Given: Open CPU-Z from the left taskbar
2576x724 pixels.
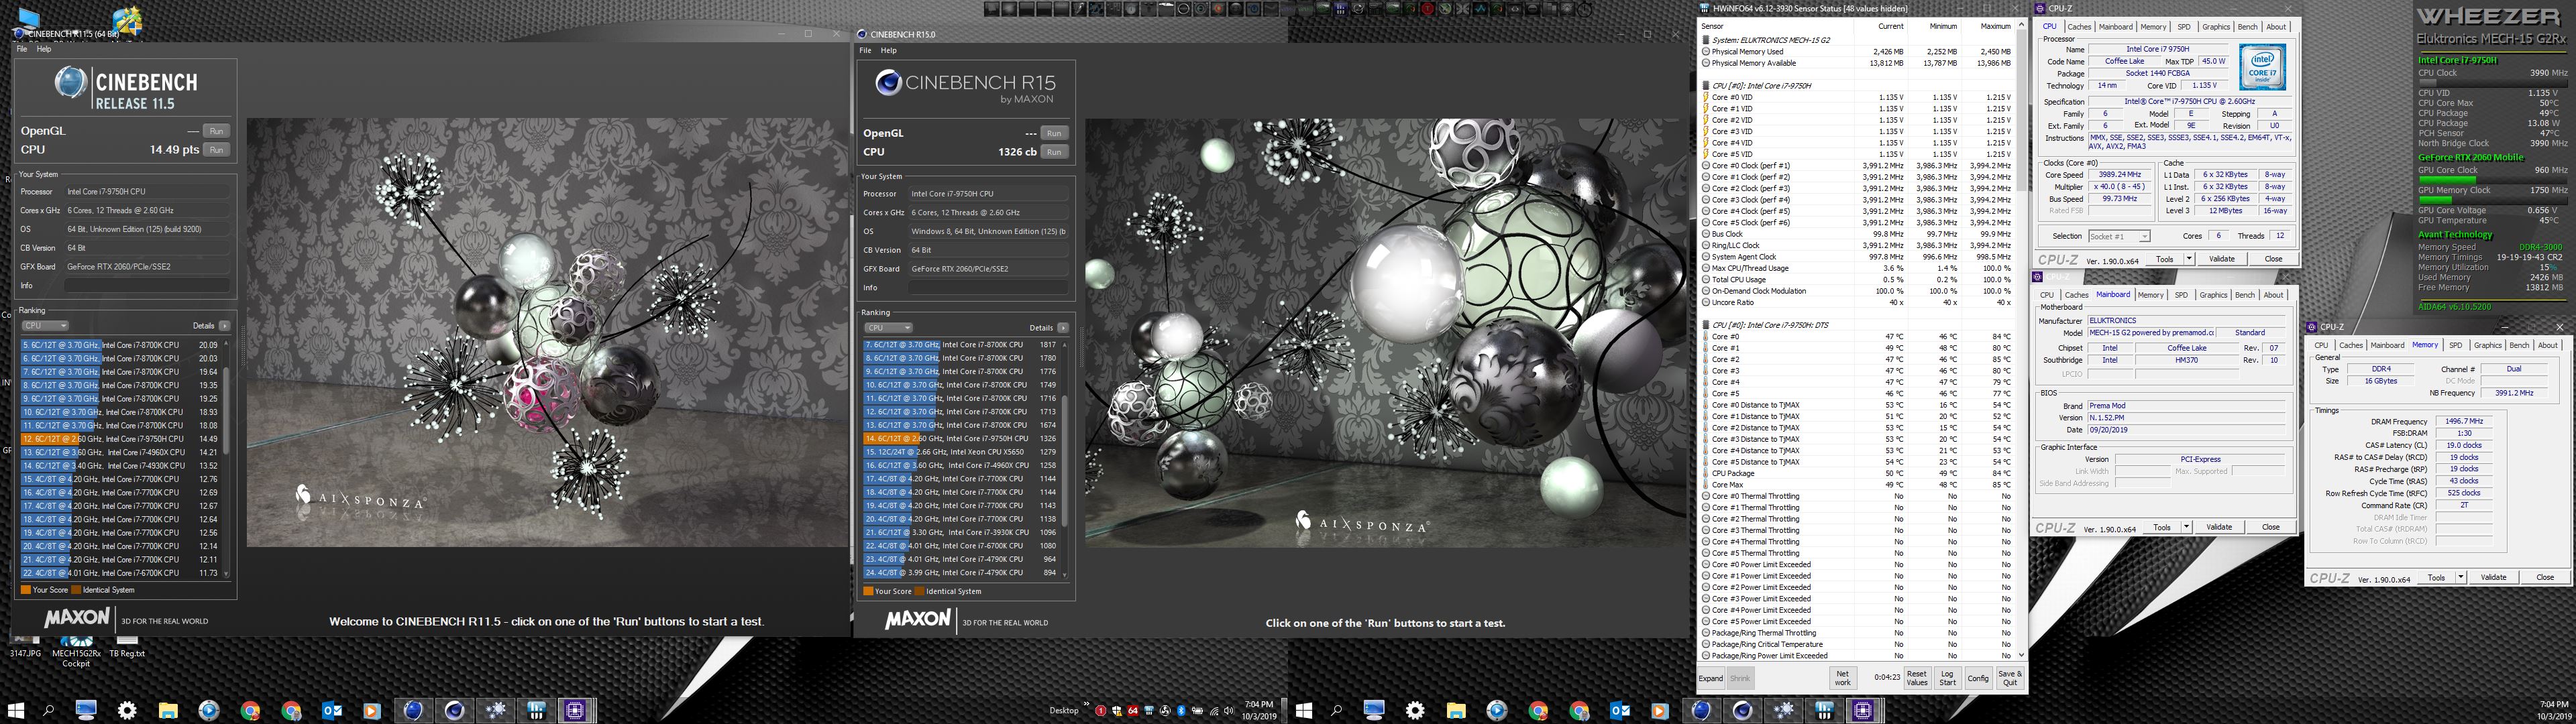Looking at the screenshot, I should click(x=575, y=710).
